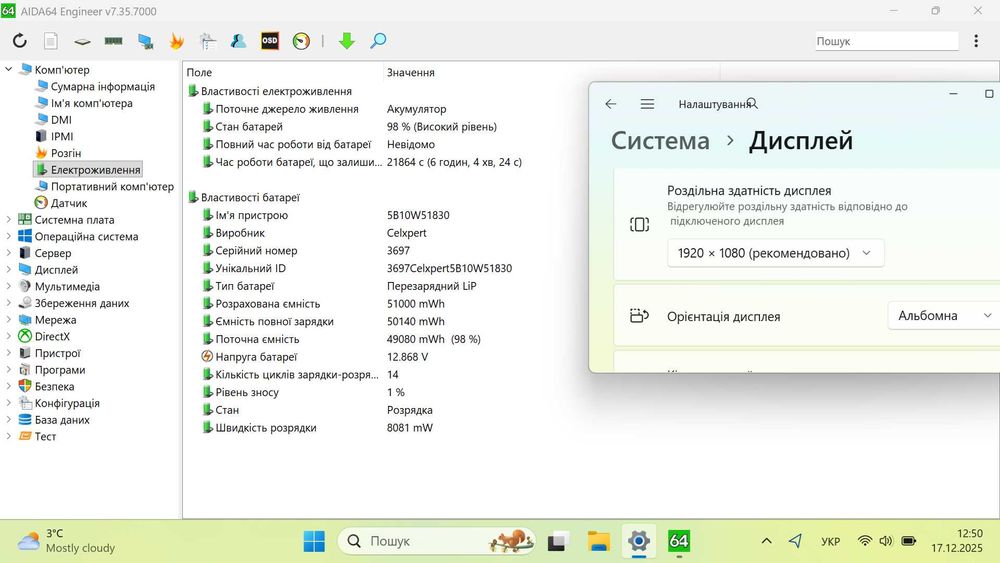Screen dimensions: 1000x563
Task: Click the Напруга батареї row
Action: tap(315, 356)
